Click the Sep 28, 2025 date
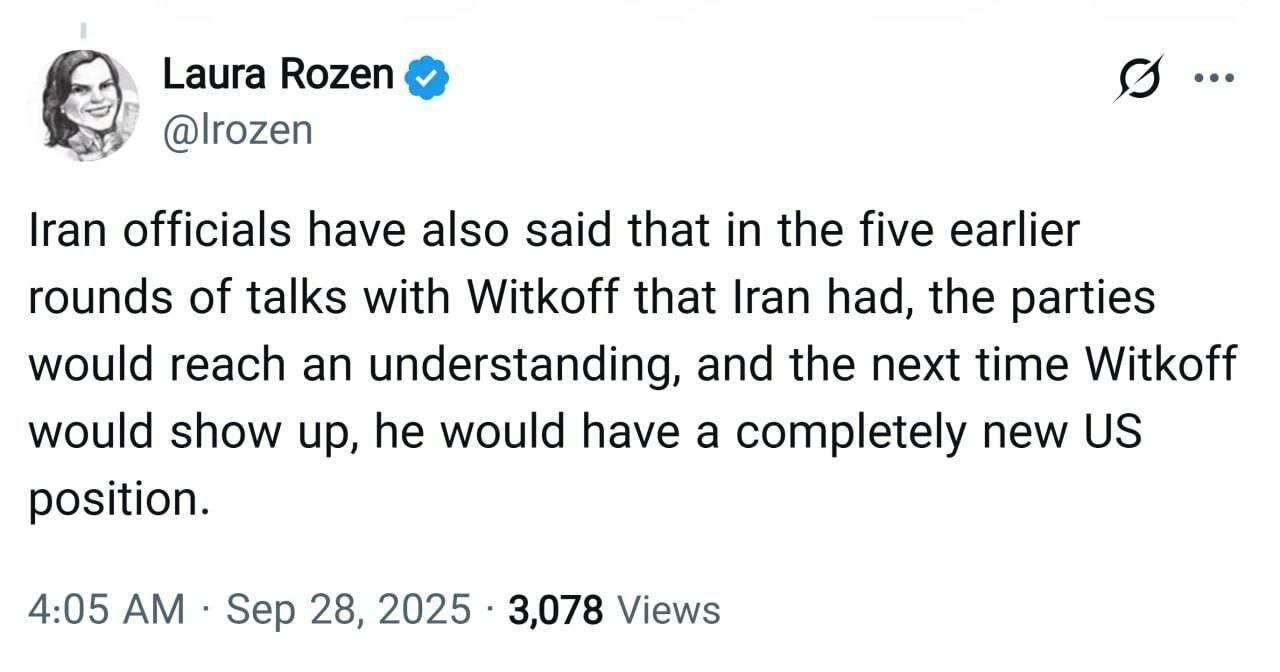This screenshot has width=1280, height=672. [348, 609]
